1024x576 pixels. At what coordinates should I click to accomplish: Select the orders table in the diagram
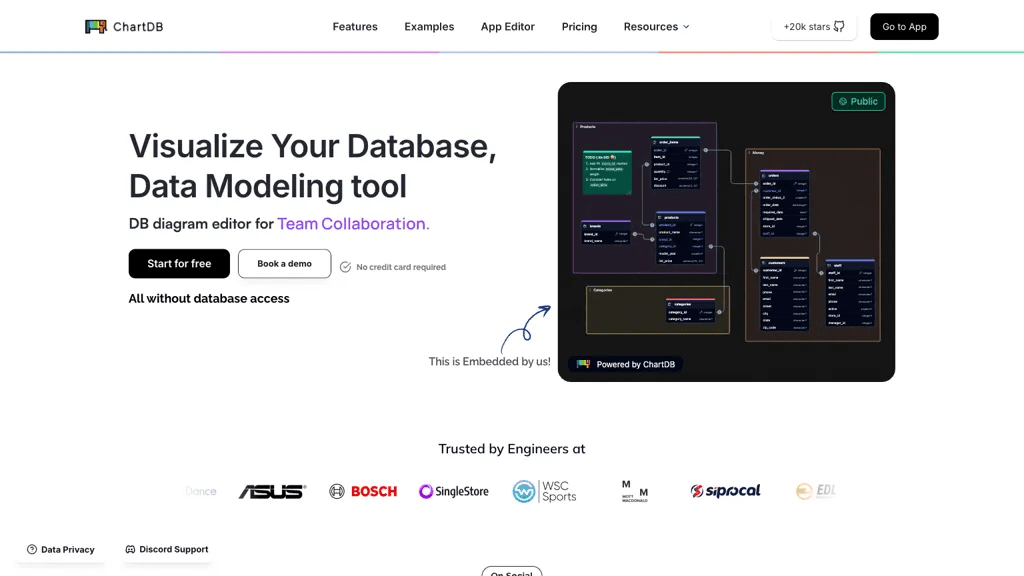[x=785, y=204]
